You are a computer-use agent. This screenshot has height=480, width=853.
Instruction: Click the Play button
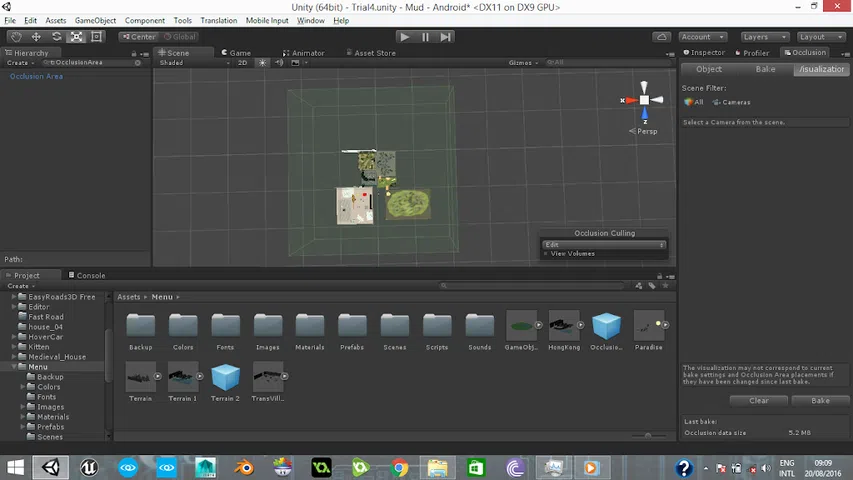(404, 37)
